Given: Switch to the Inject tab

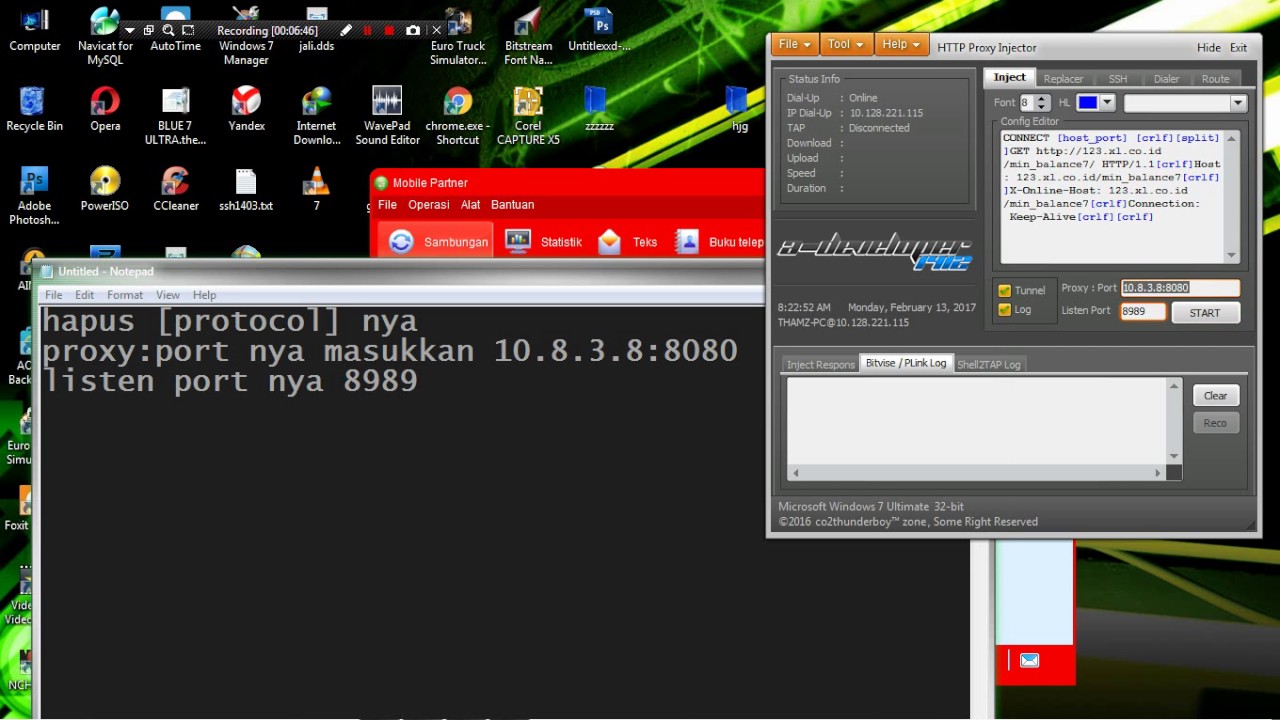Looking at the screenshot, I should click(x=1009, y=77).
